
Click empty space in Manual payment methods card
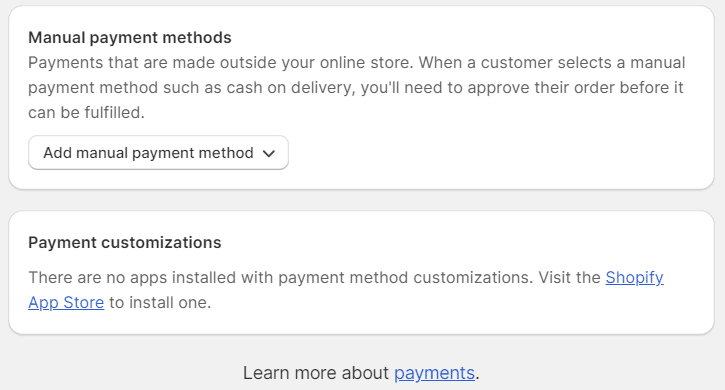click(499, 153)
